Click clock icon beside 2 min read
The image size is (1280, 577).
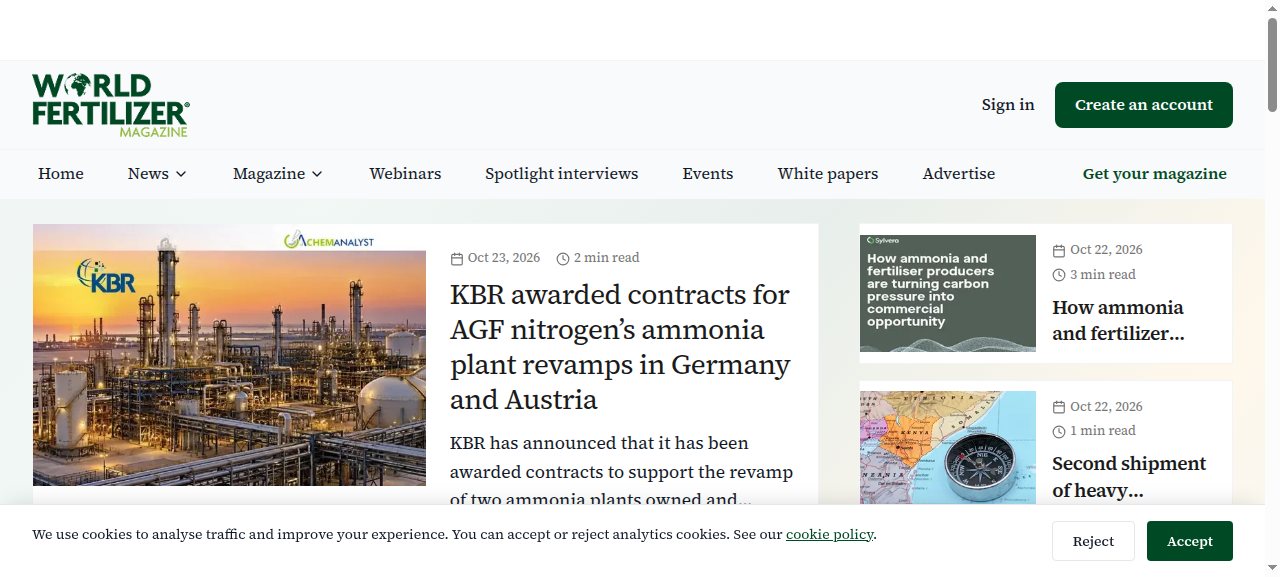point(563,259)
